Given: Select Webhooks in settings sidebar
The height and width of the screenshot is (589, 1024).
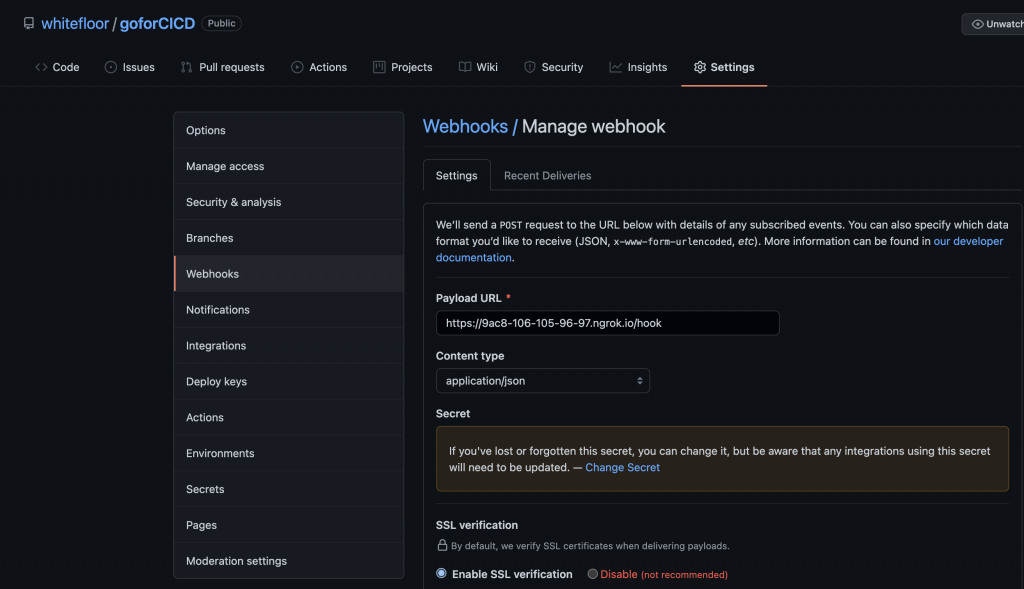Looking at the screenshot, I should tap(289, 274).
